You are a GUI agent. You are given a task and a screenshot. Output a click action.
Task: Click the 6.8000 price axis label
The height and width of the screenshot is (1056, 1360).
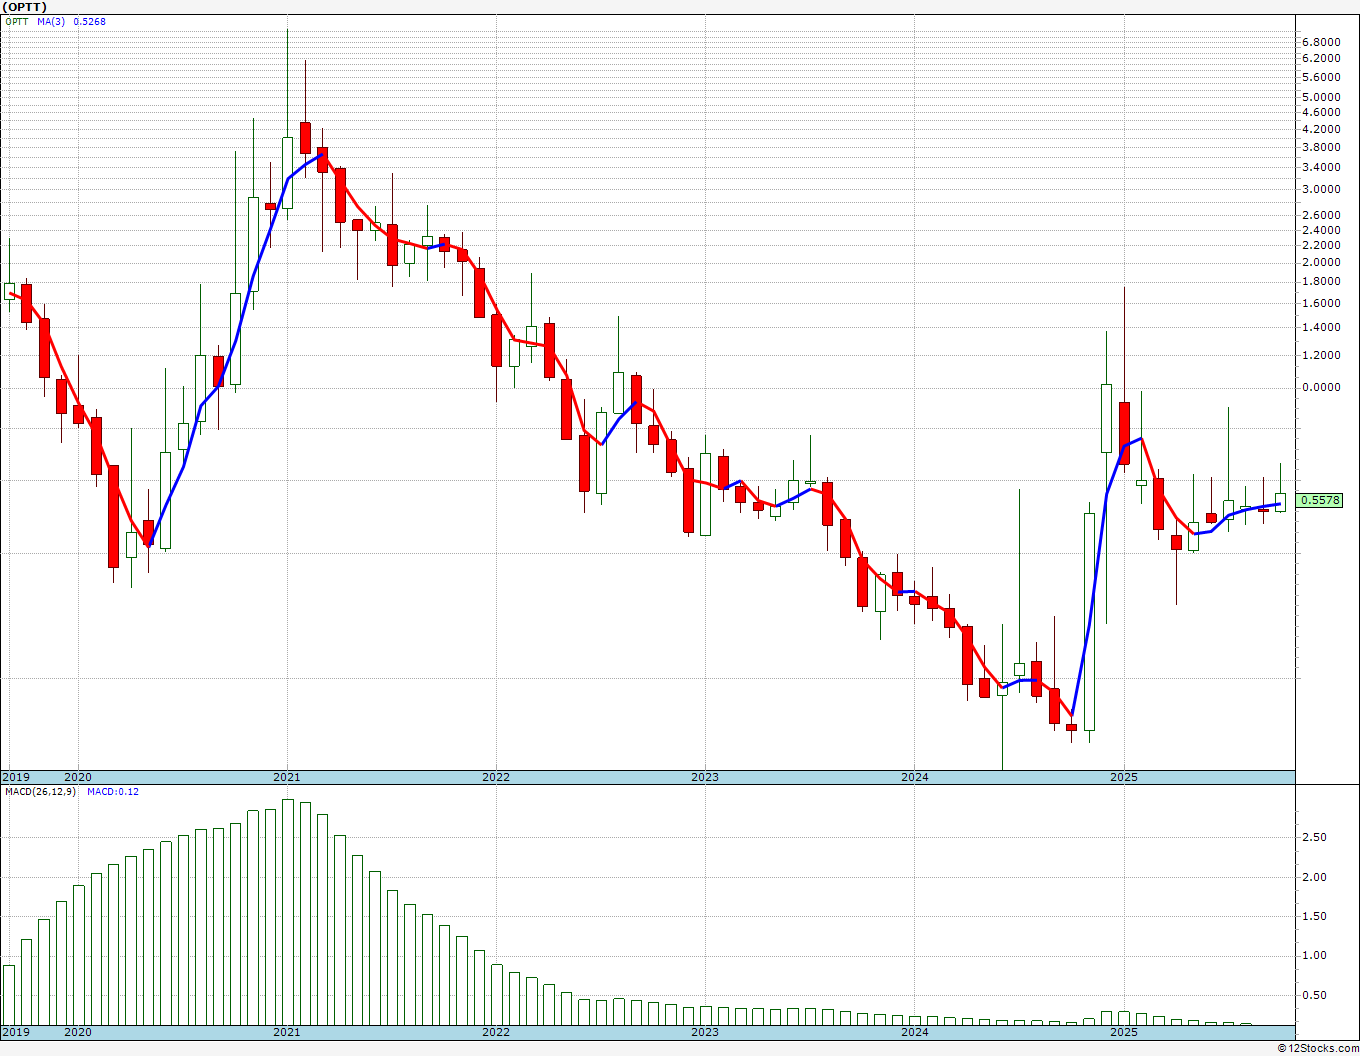(1321, 42)
